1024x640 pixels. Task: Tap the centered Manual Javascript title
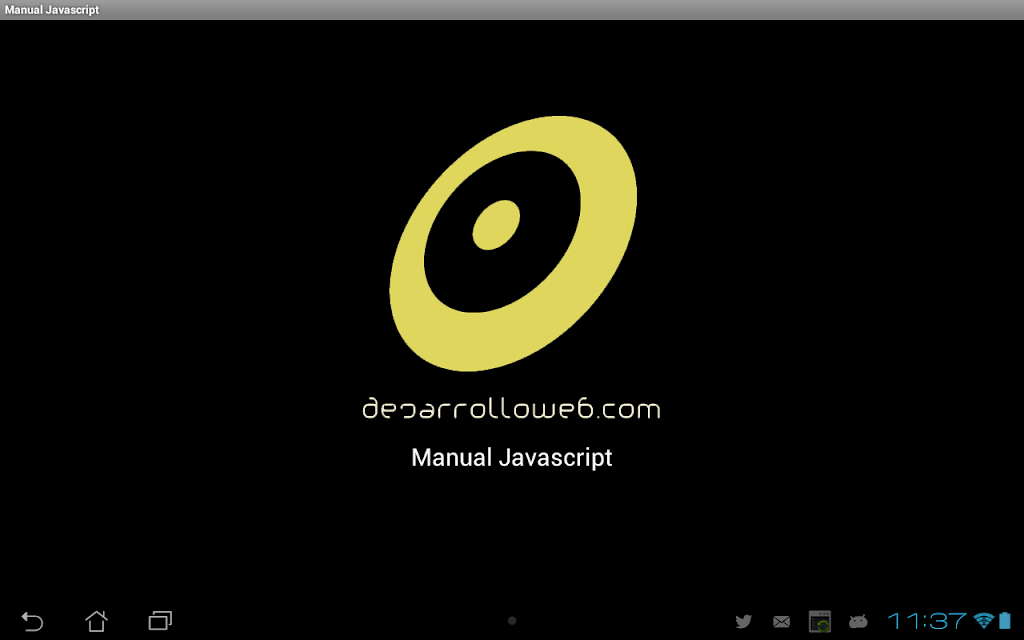click(x=511, y=457)
